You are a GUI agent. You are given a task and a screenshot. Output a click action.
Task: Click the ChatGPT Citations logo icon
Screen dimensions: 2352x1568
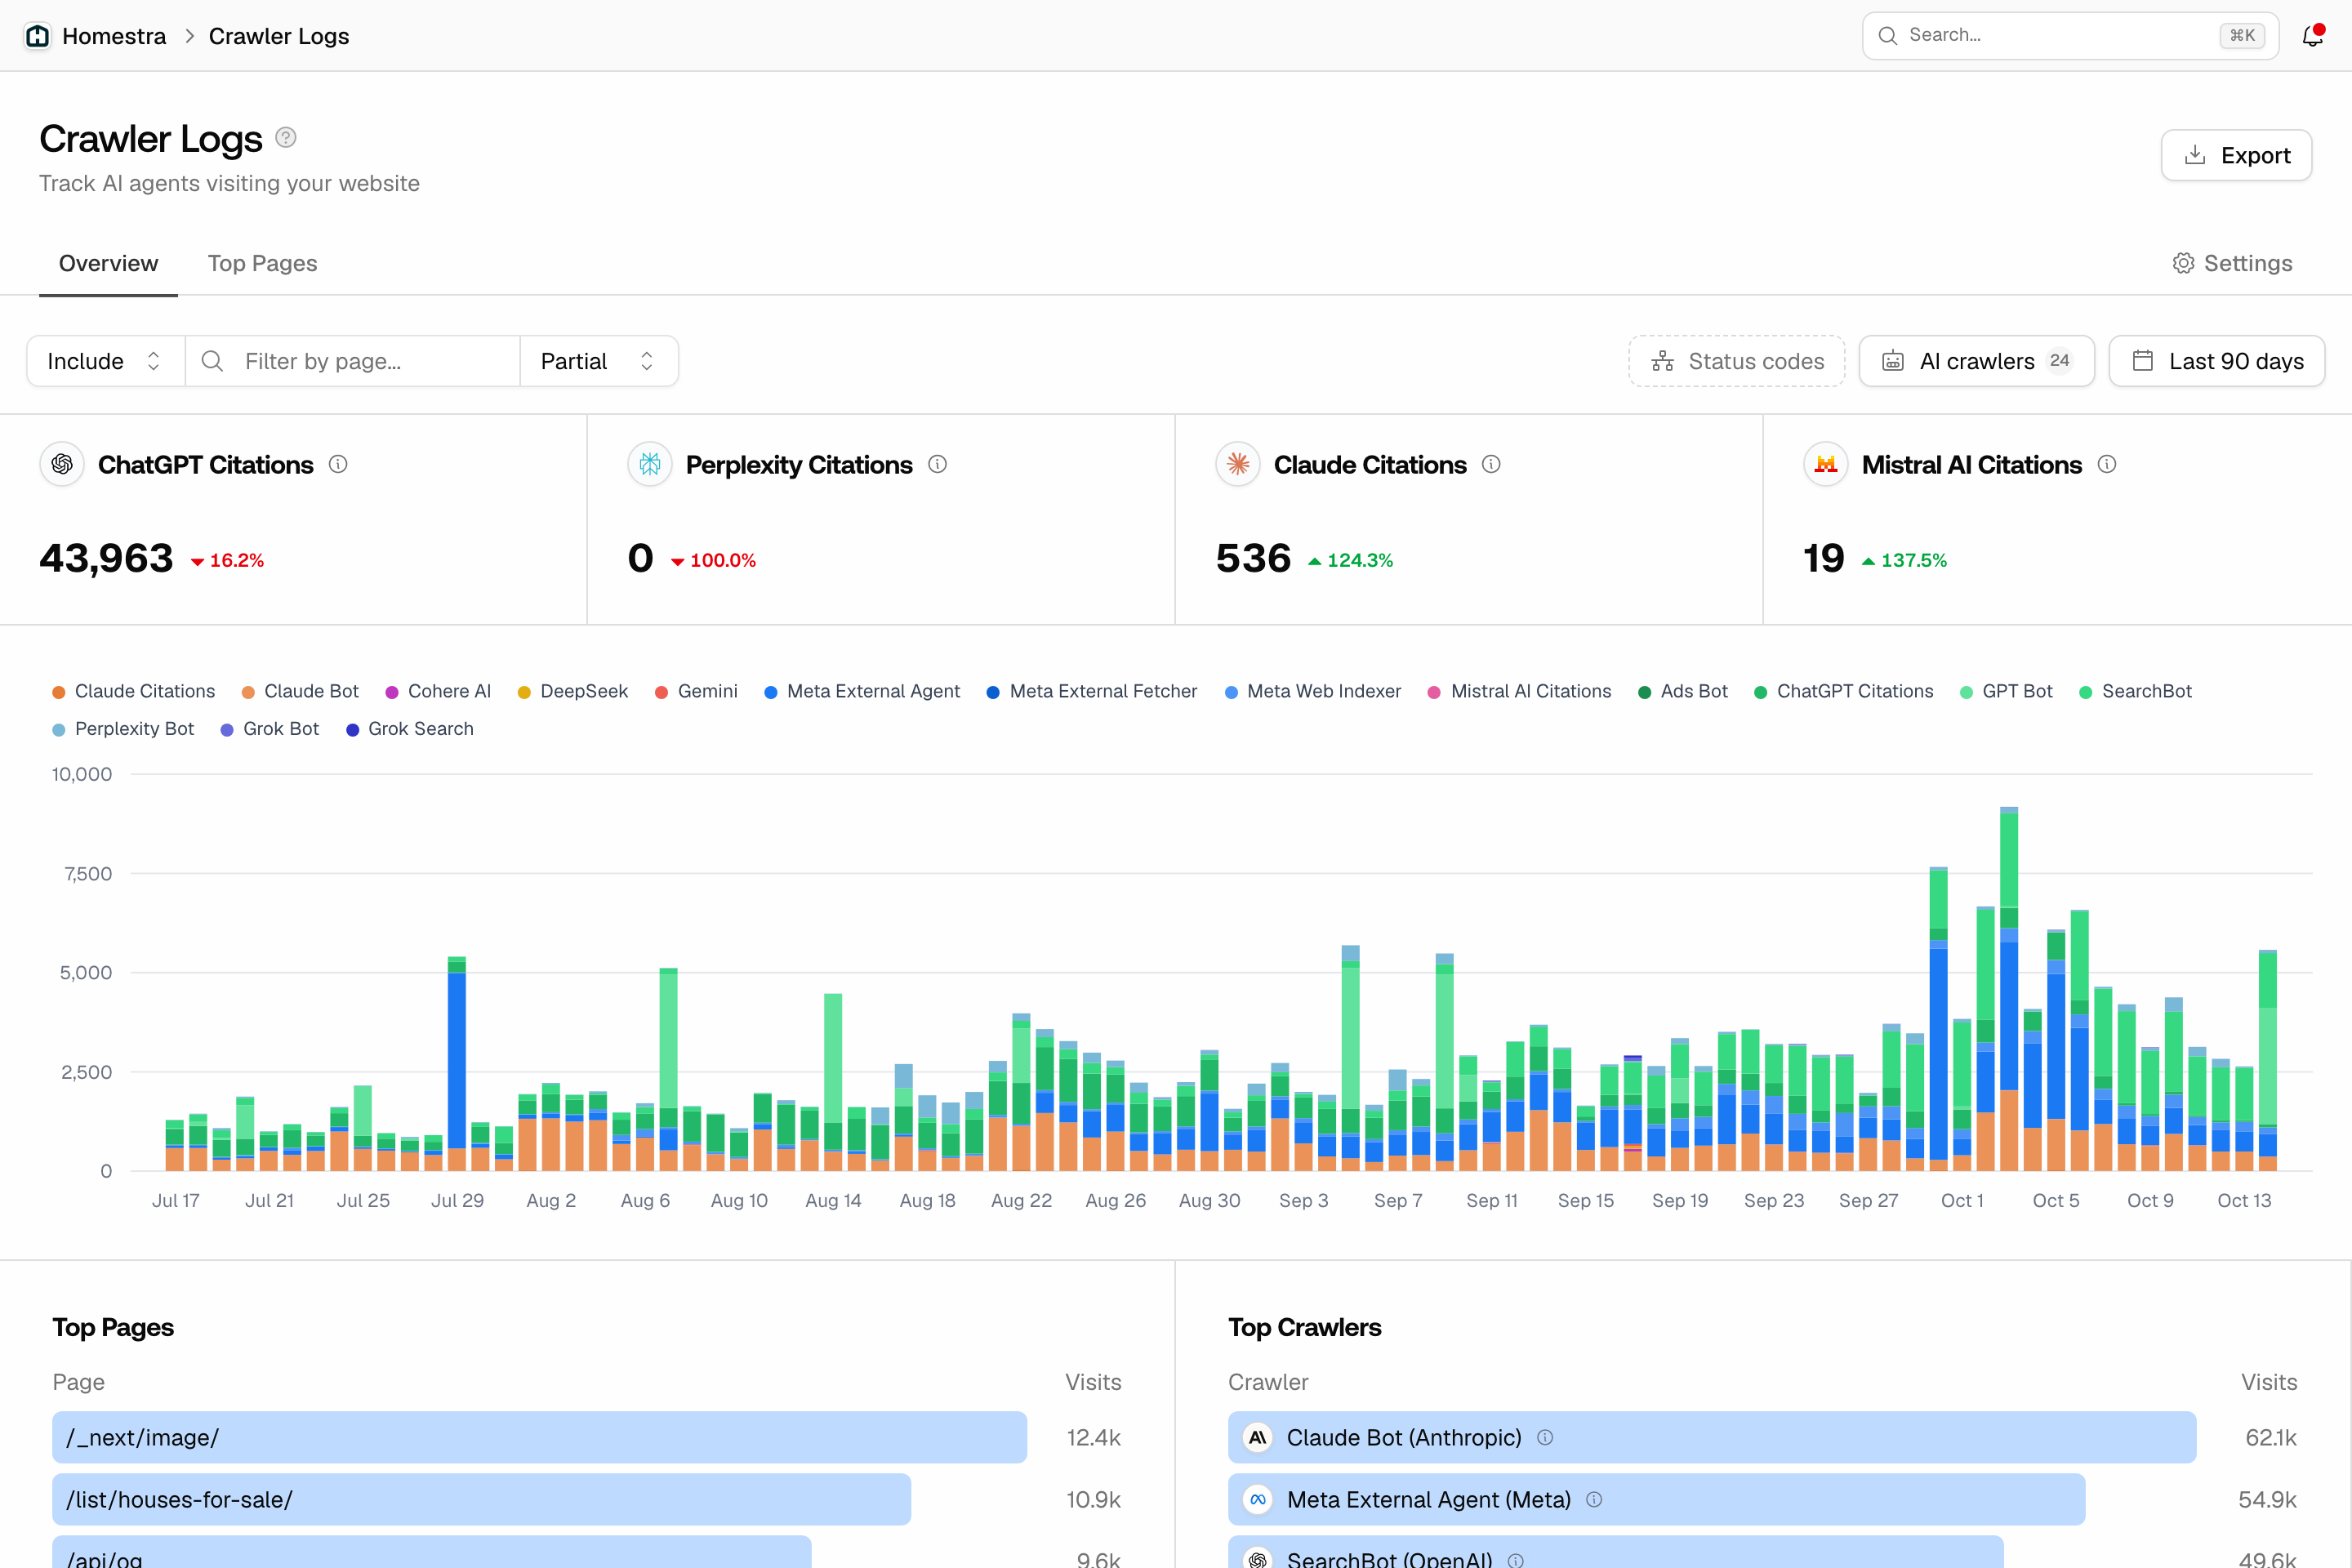[62, 464]
